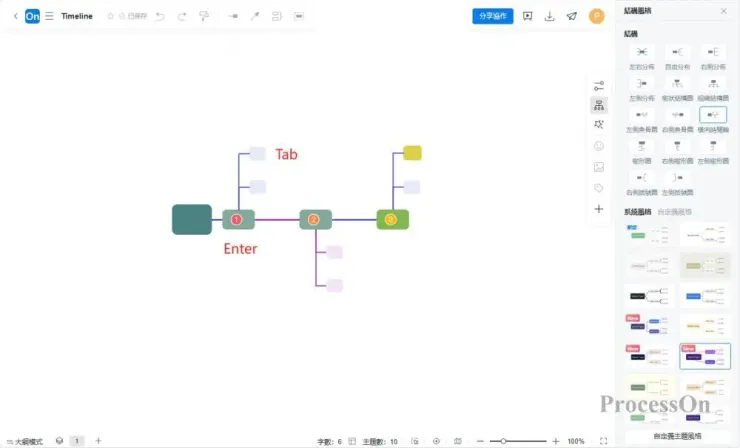Choose the tree structure layout
This screenshot has height=448, width=740.
coord(677,88)
